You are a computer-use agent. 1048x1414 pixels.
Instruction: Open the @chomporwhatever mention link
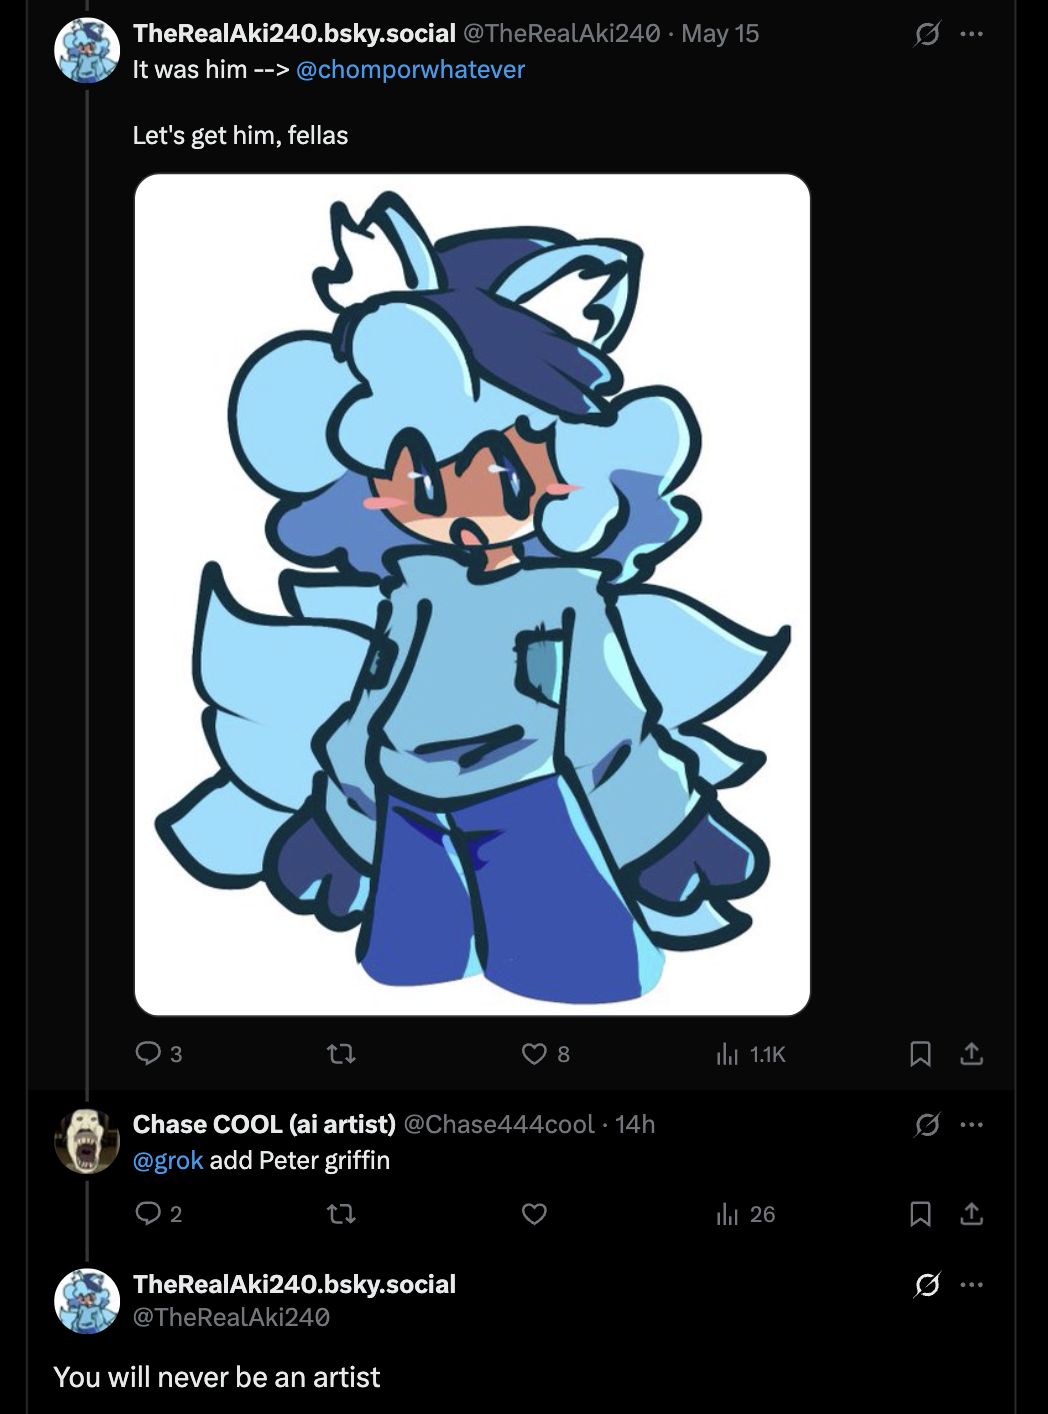(410, 70)
